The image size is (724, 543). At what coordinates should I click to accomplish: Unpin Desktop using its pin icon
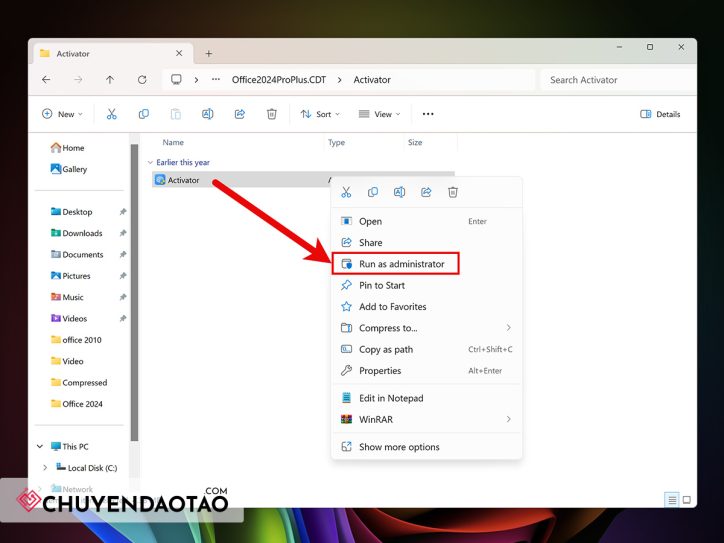point(123,212)
